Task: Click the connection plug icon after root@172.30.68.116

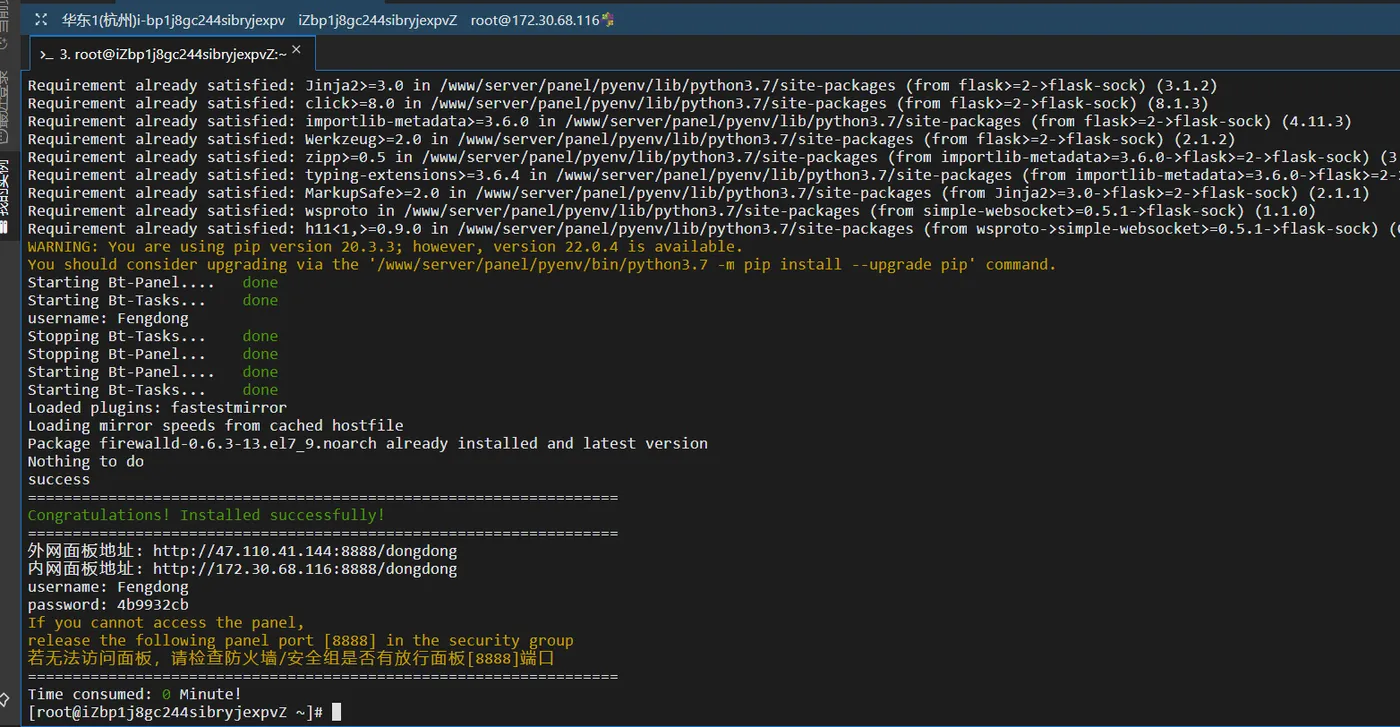Action: 608,20
